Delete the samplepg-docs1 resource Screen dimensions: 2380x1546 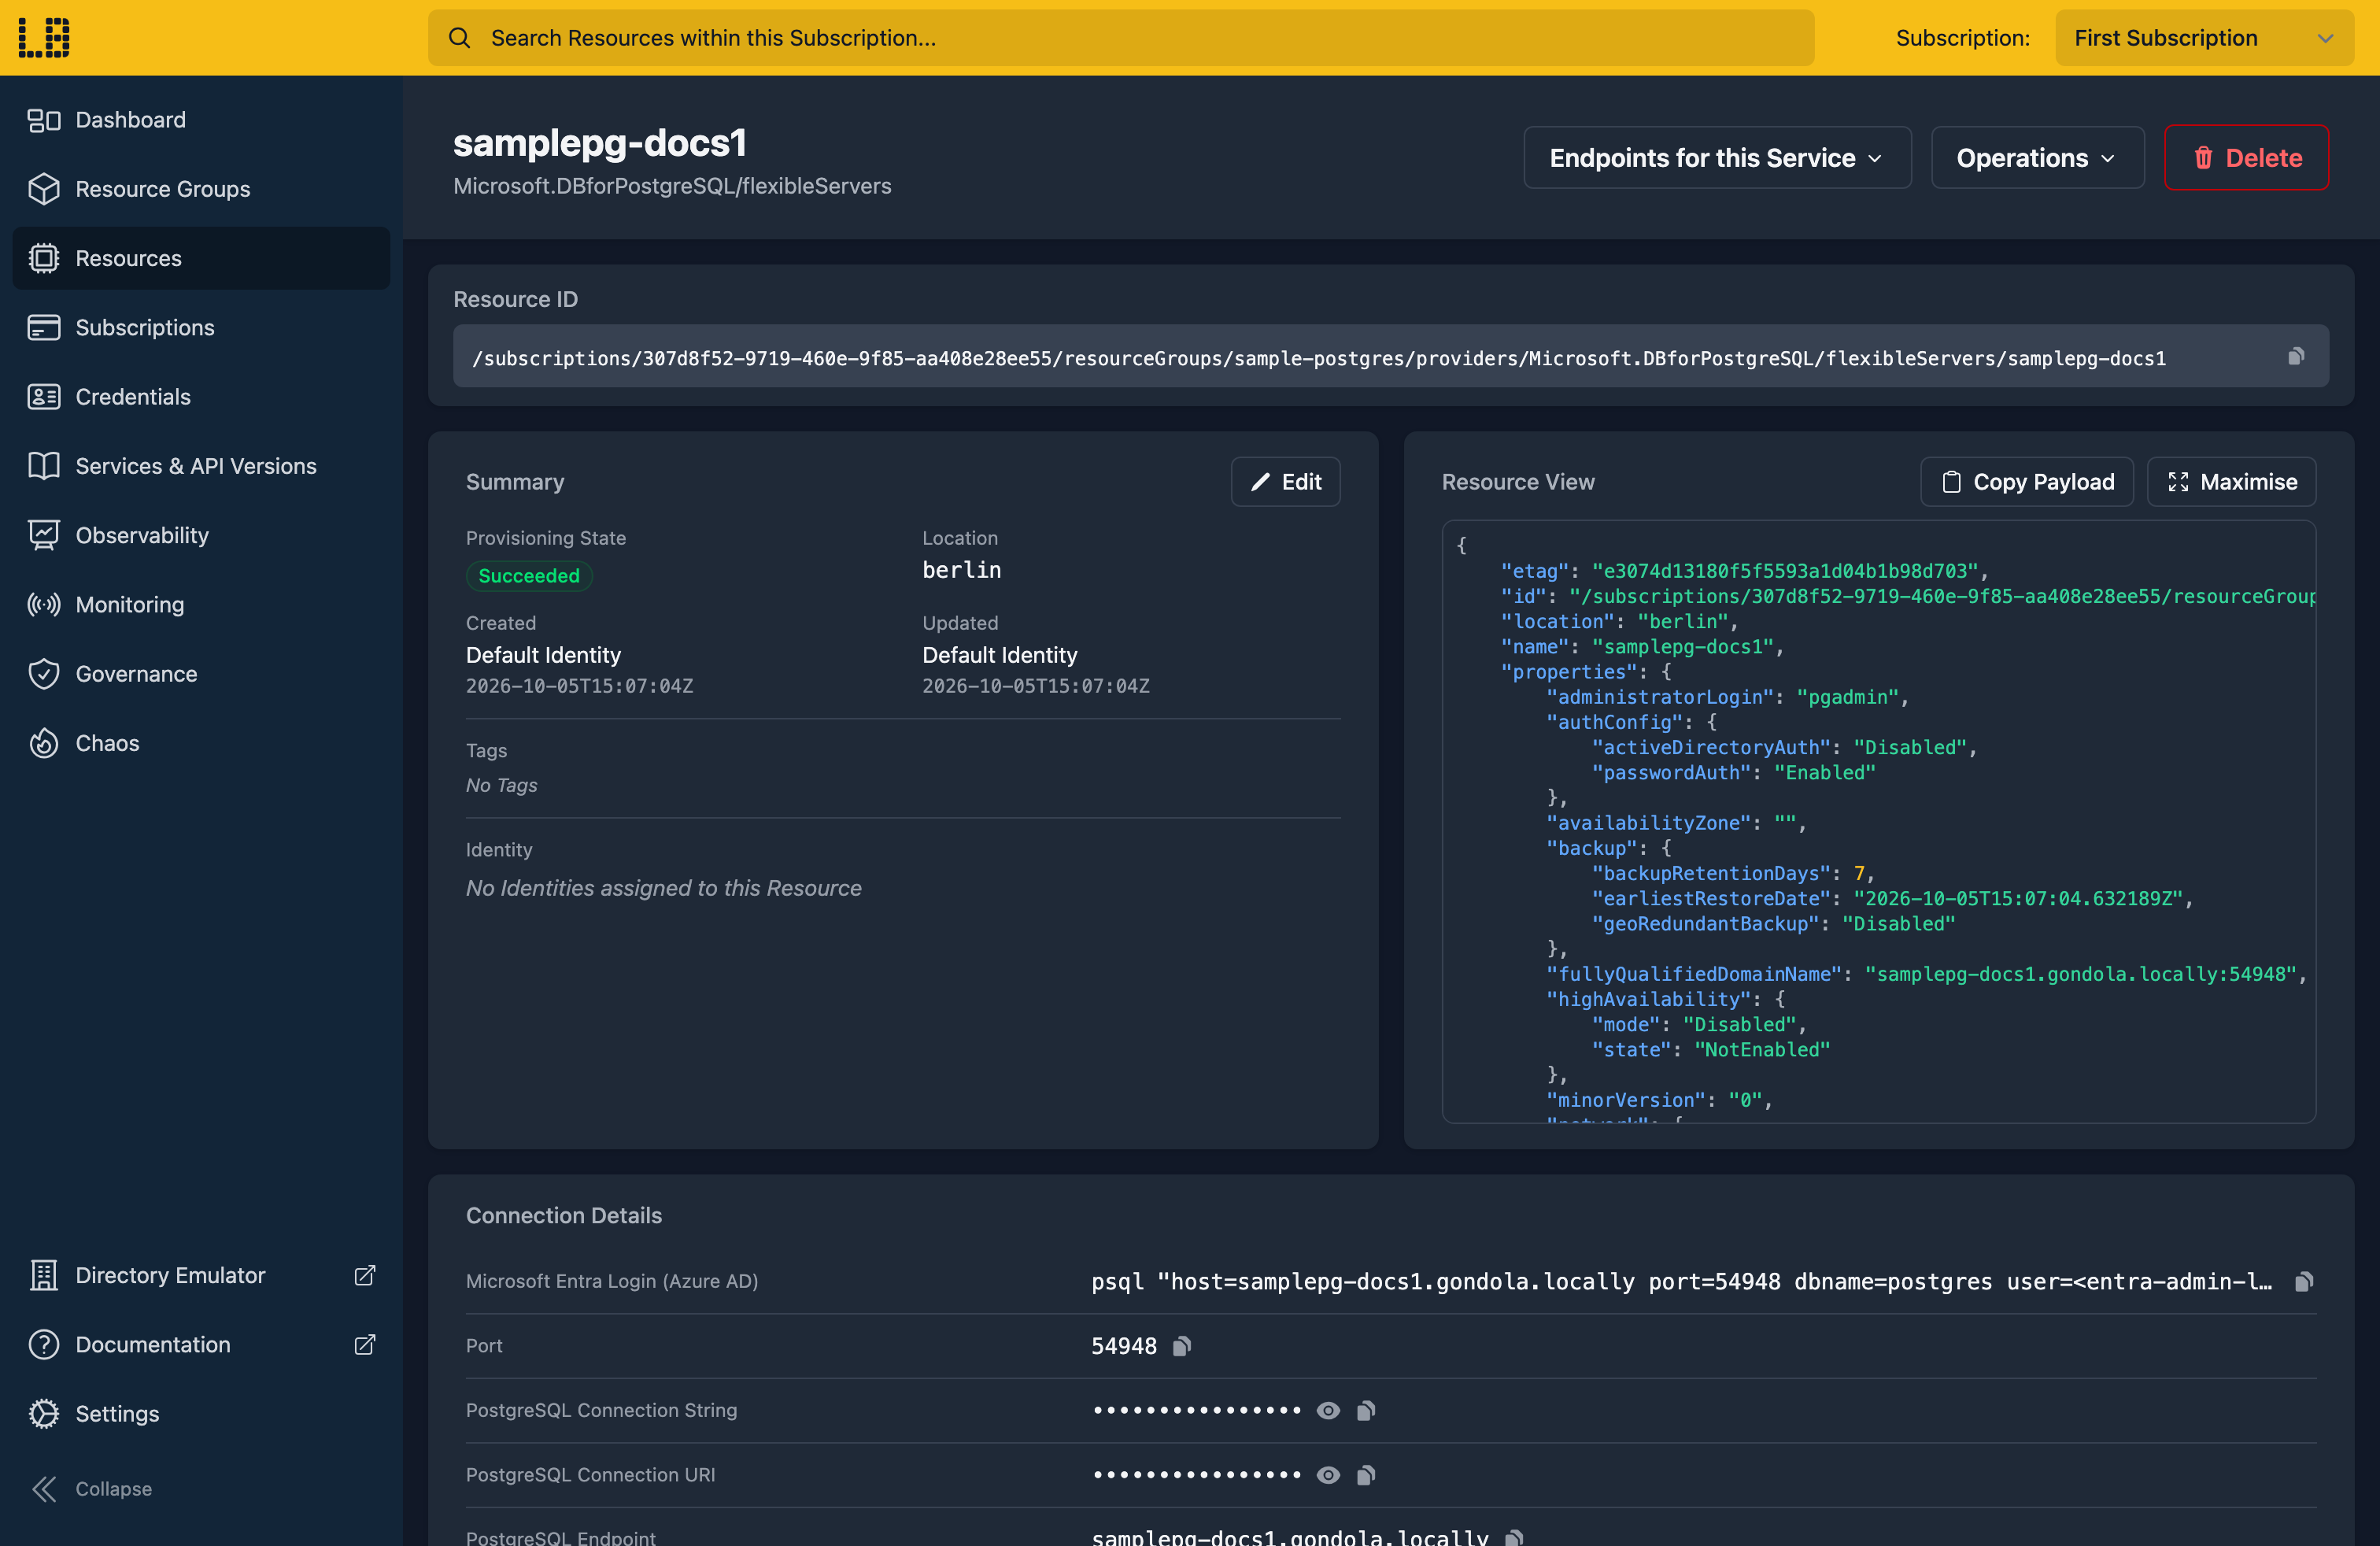pos(2246,157)
